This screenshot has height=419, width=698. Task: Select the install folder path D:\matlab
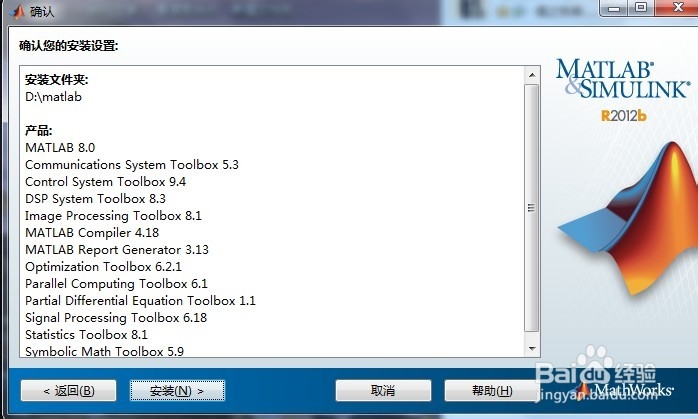click(x=53, y=97)
